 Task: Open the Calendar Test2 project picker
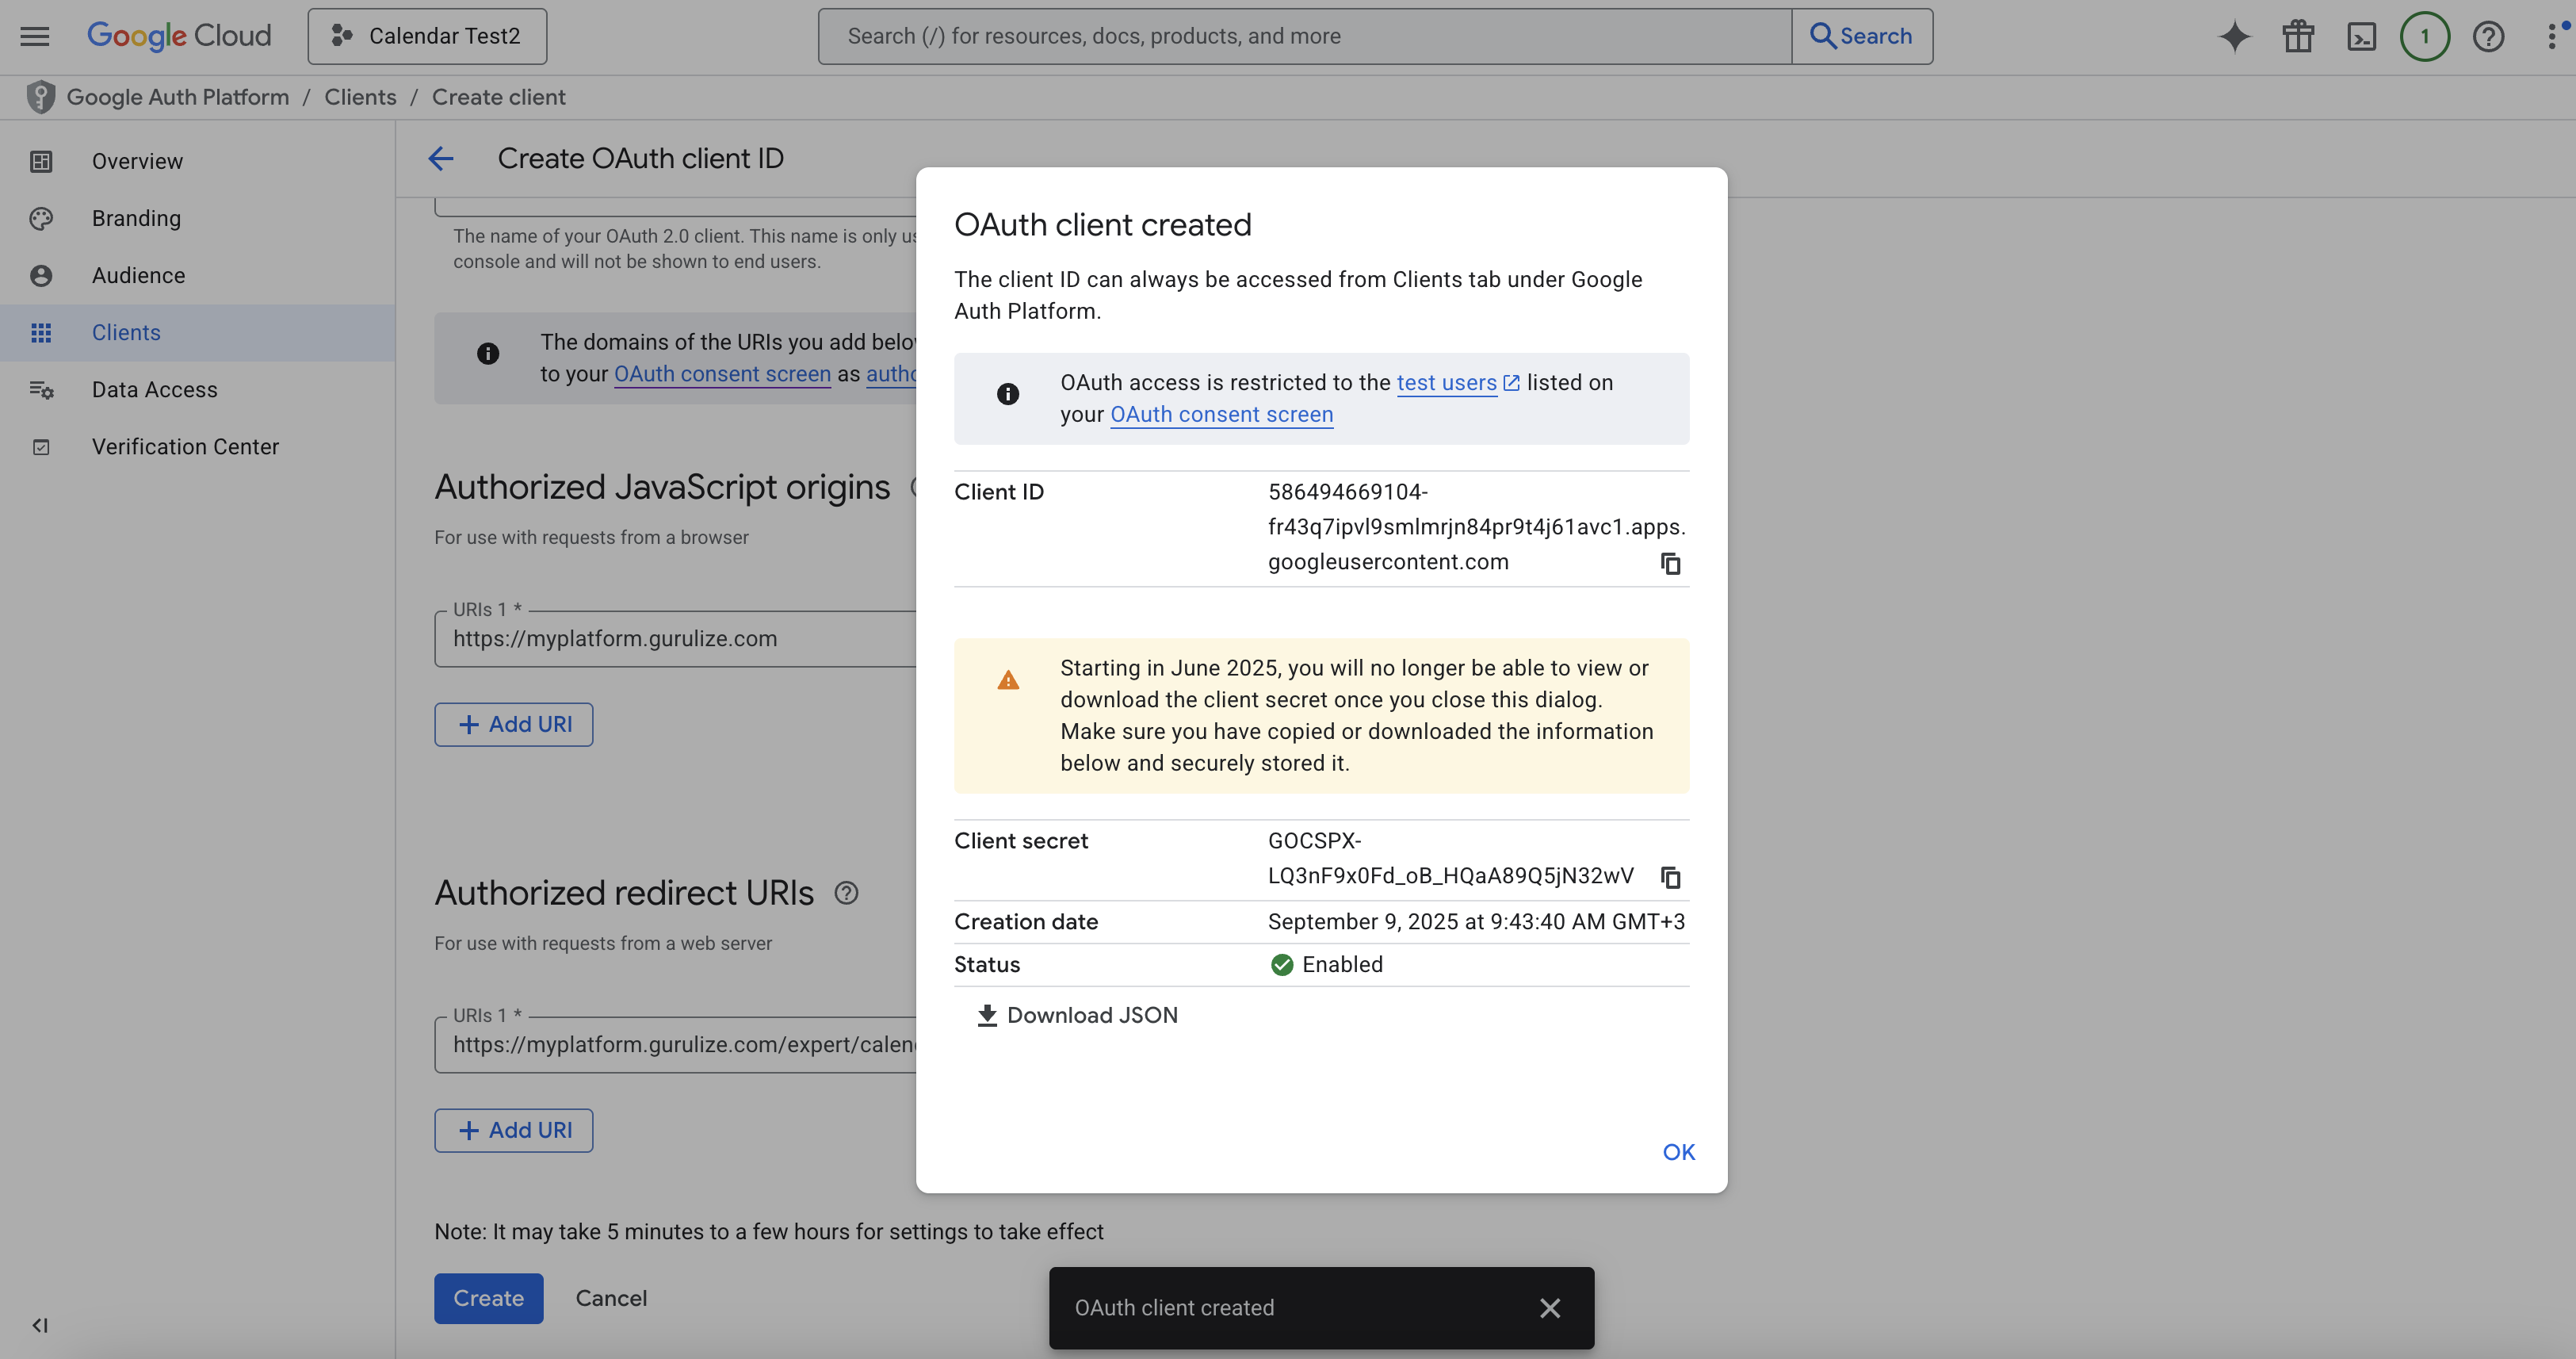[x=427, y=36]
